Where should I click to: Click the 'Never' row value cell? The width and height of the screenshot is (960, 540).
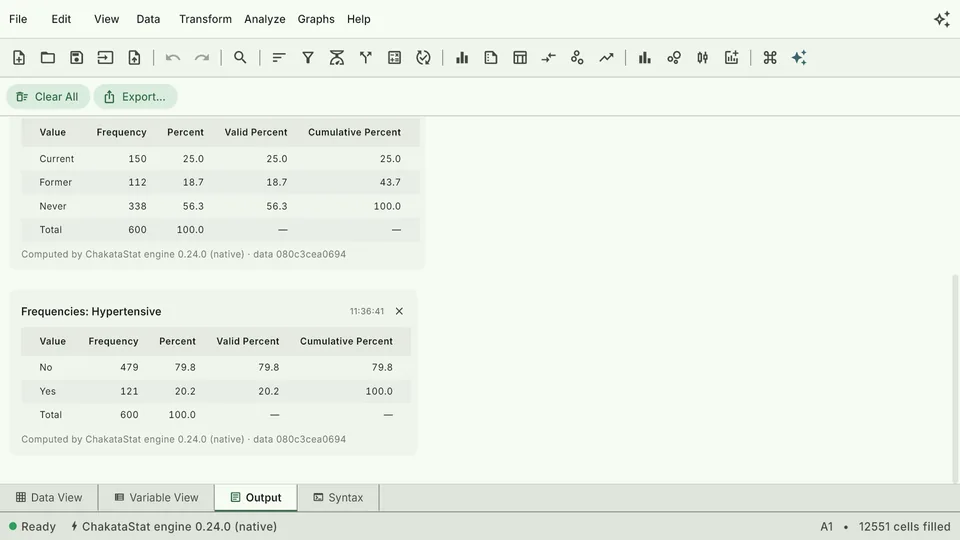coord(53,206)
